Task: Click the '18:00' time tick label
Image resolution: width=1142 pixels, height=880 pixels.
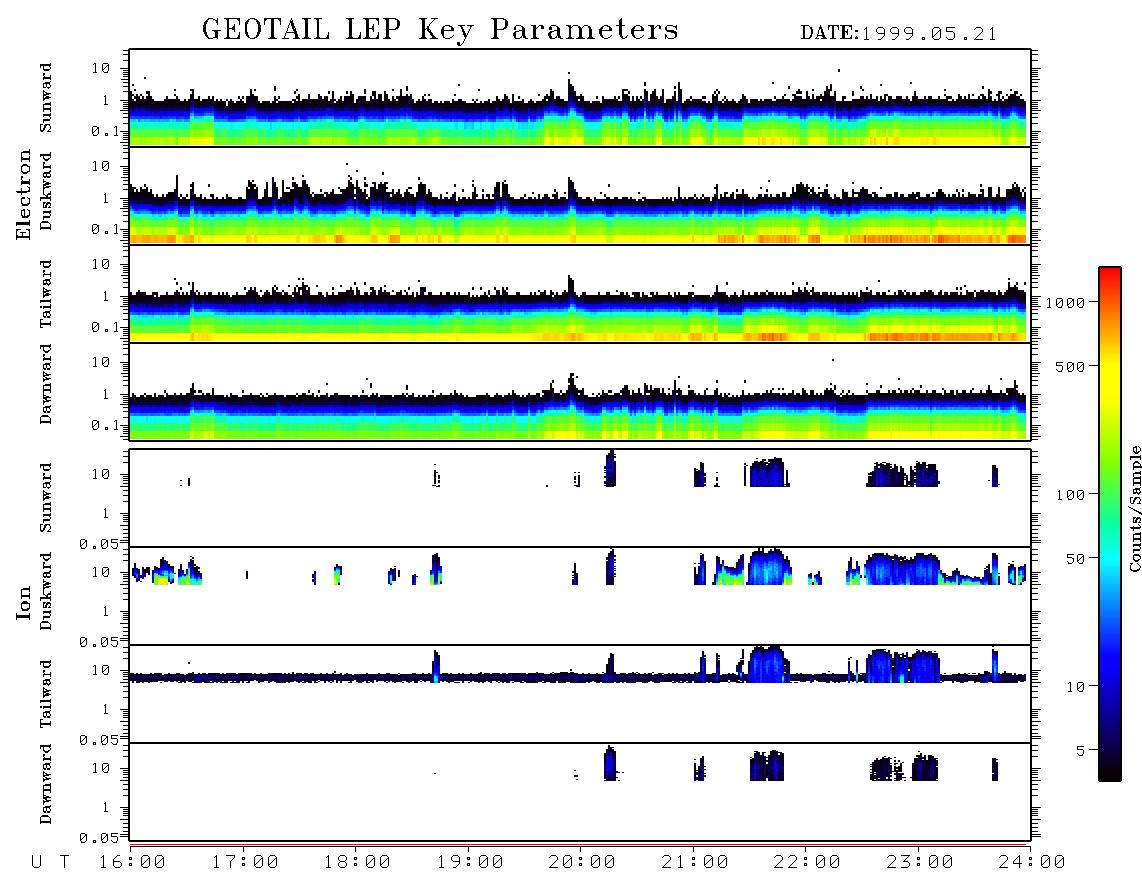Action: (x=357, y=863)
